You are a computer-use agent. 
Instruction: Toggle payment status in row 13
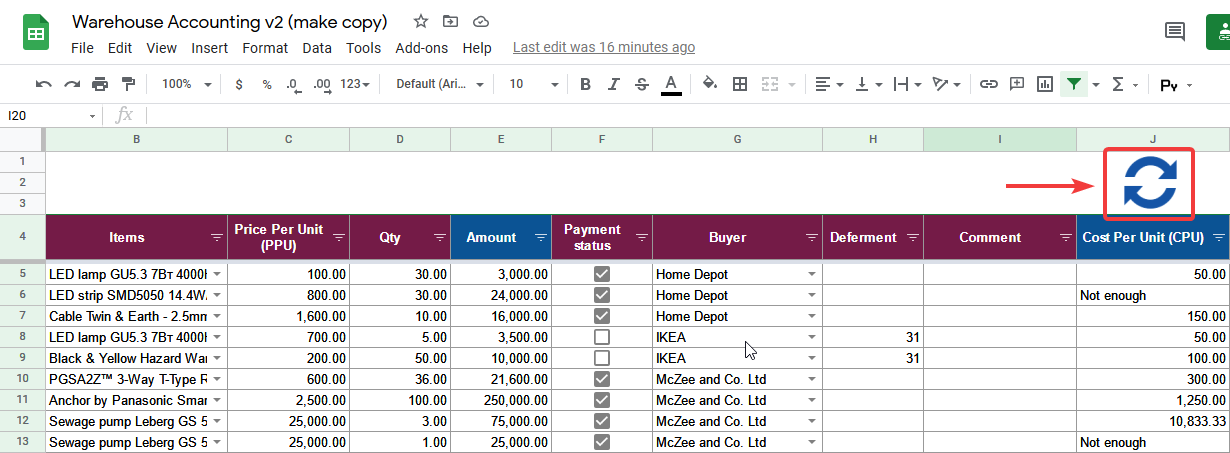(x=602, y=442)
